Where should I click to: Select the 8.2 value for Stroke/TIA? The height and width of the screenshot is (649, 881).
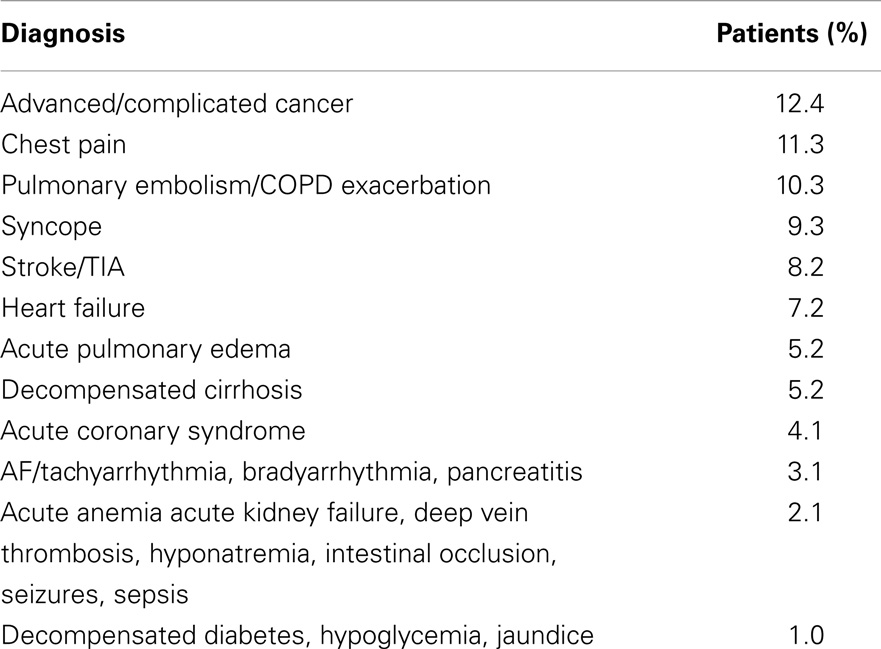[x=806, y=267]
